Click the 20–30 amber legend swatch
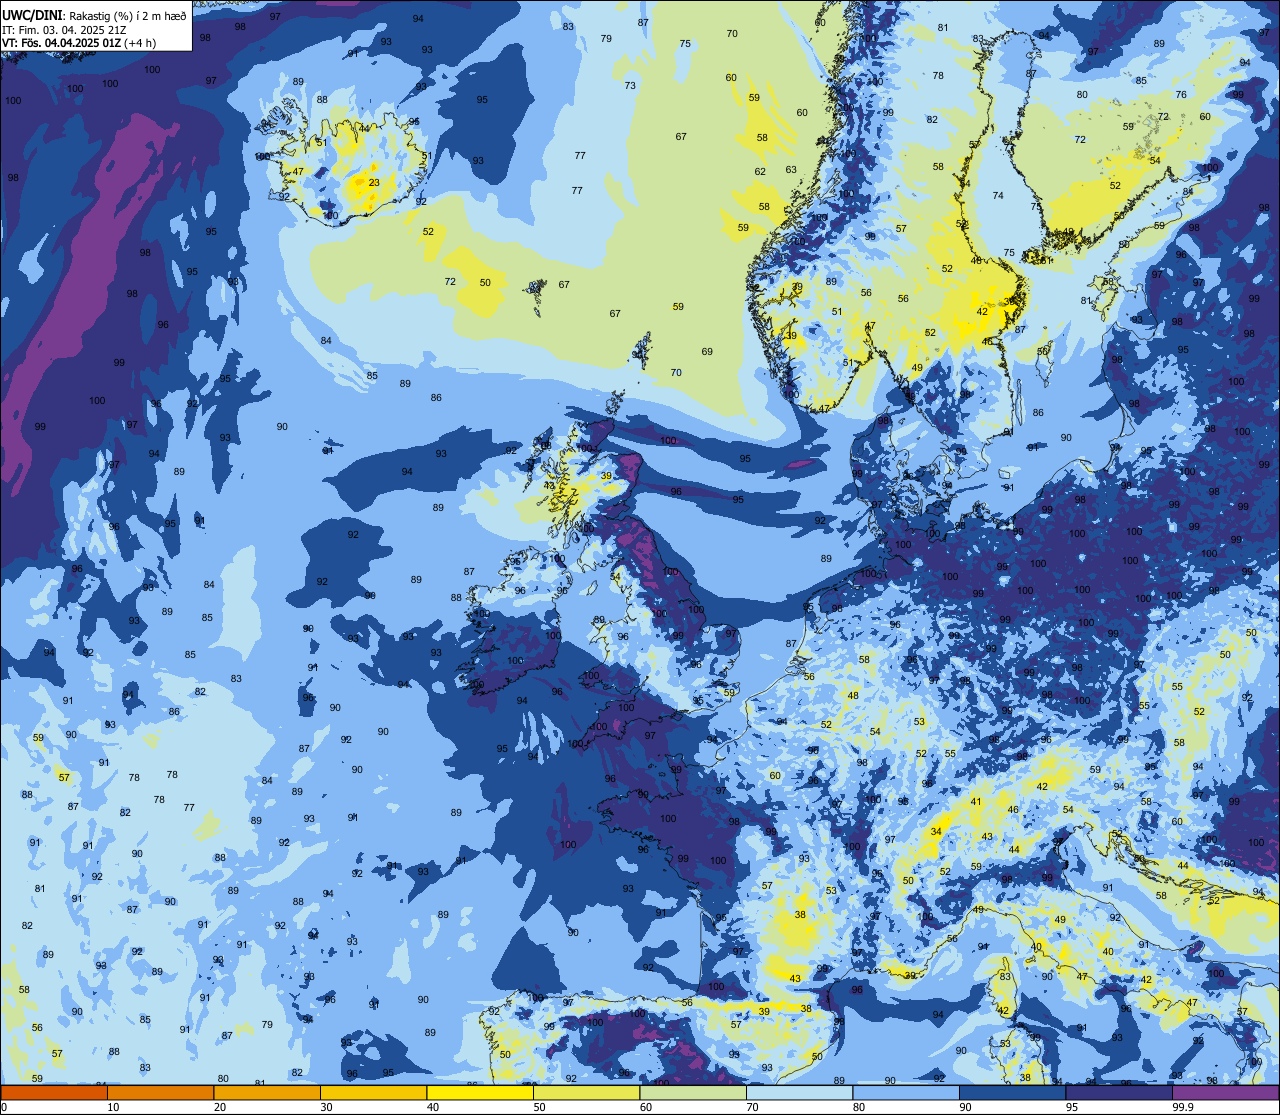Image resolution: width=1280 pixels, height=1115 pixels. coord(267,1092)
